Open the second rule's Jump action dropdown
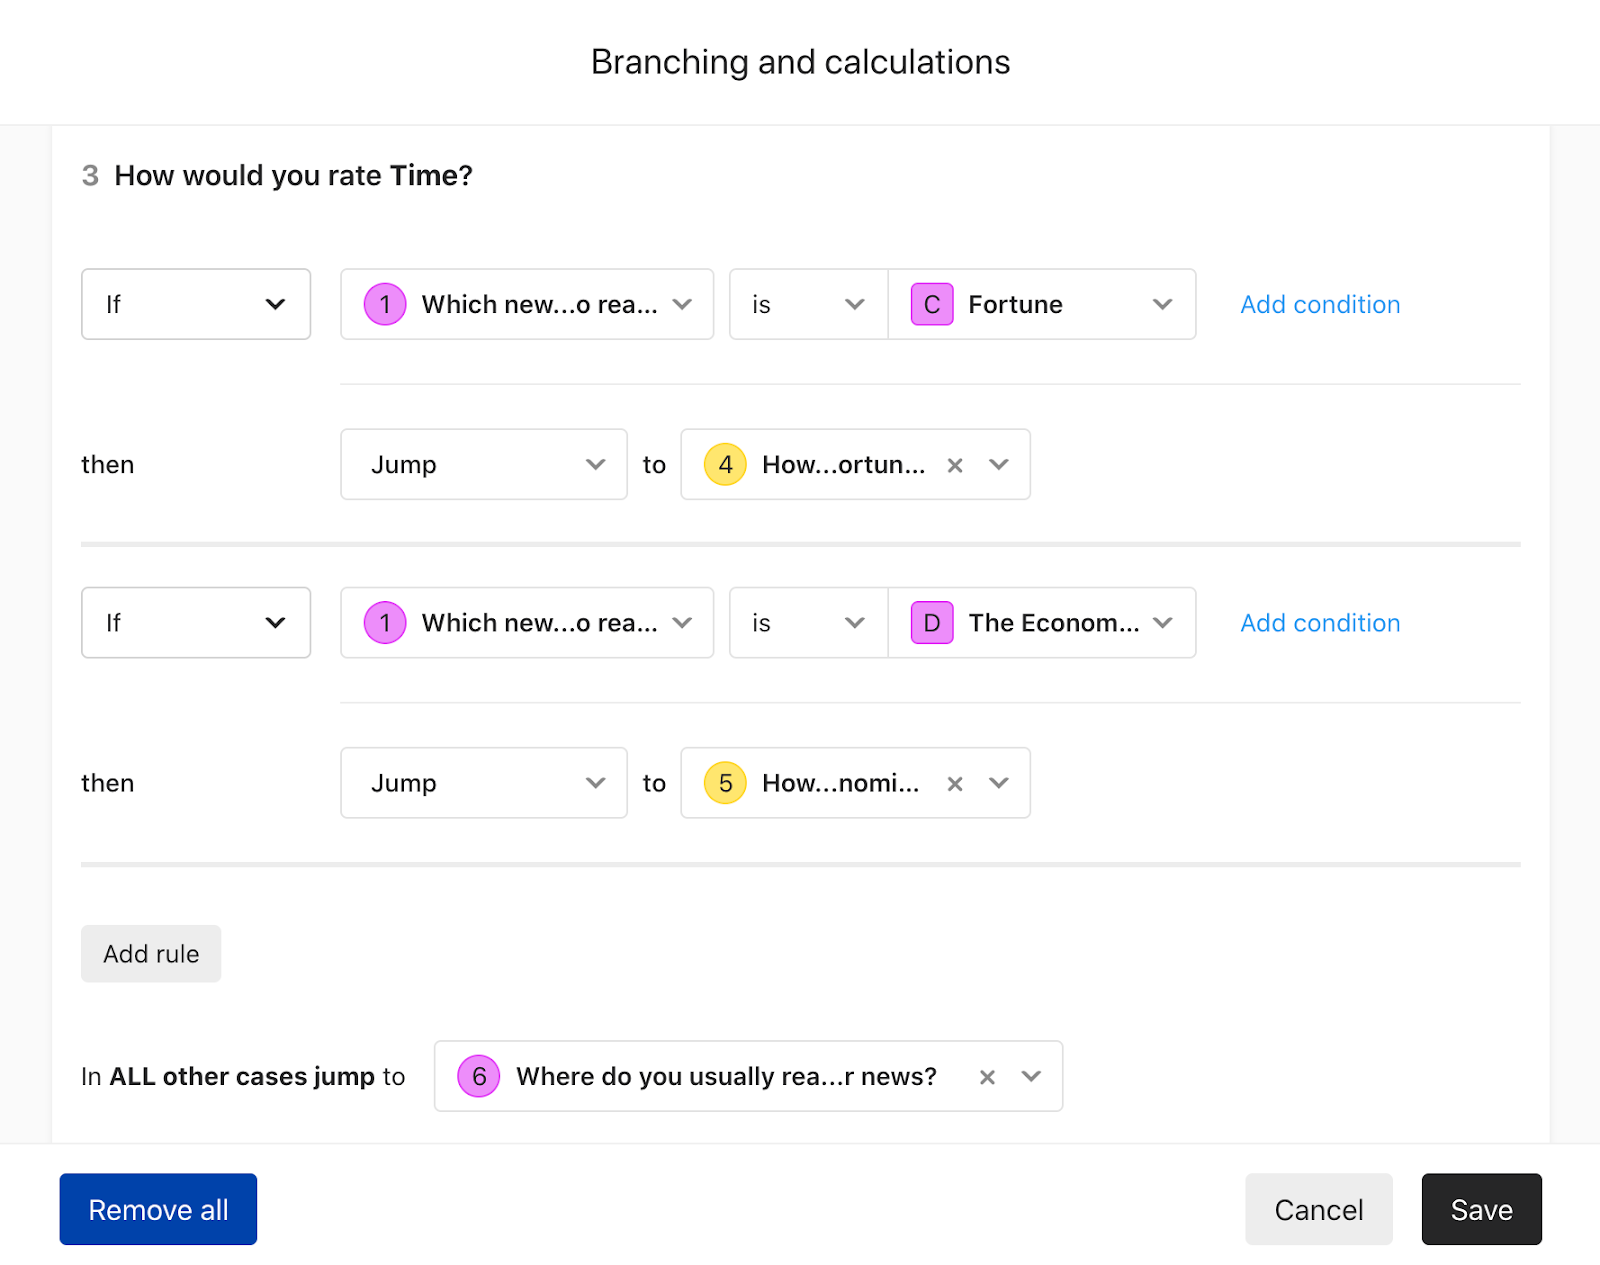This screenshot has width=1600, height=1265. (x=484, y=783)
